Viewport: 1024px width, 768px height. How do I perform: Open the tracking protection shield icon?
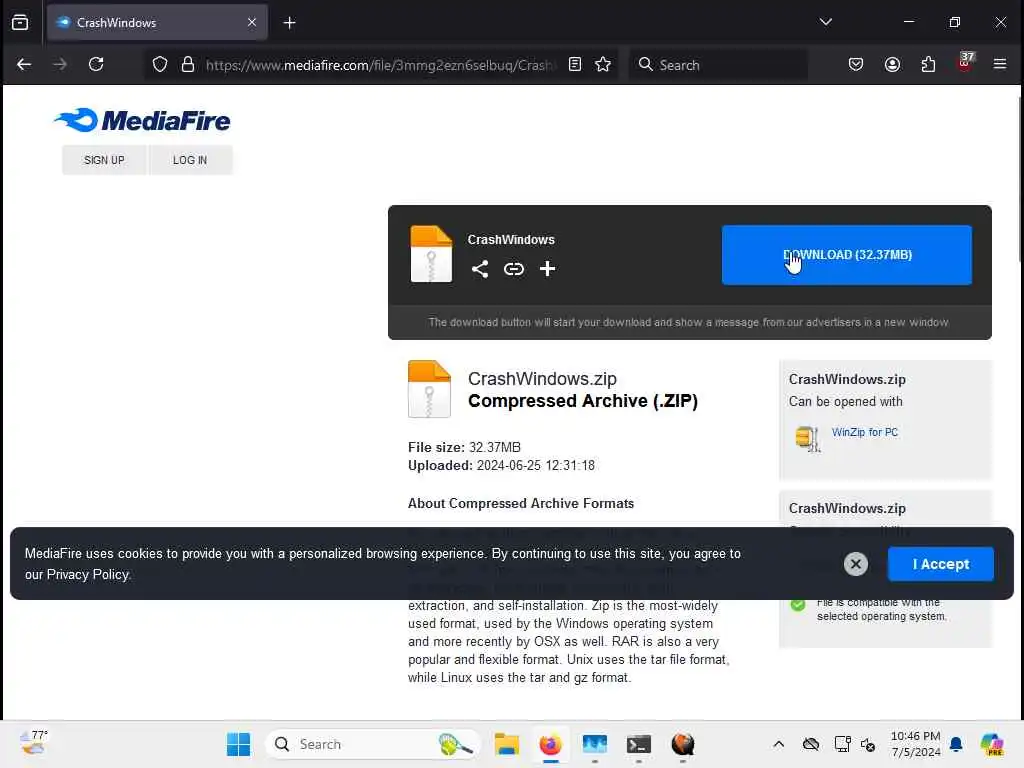coord(159,64)
